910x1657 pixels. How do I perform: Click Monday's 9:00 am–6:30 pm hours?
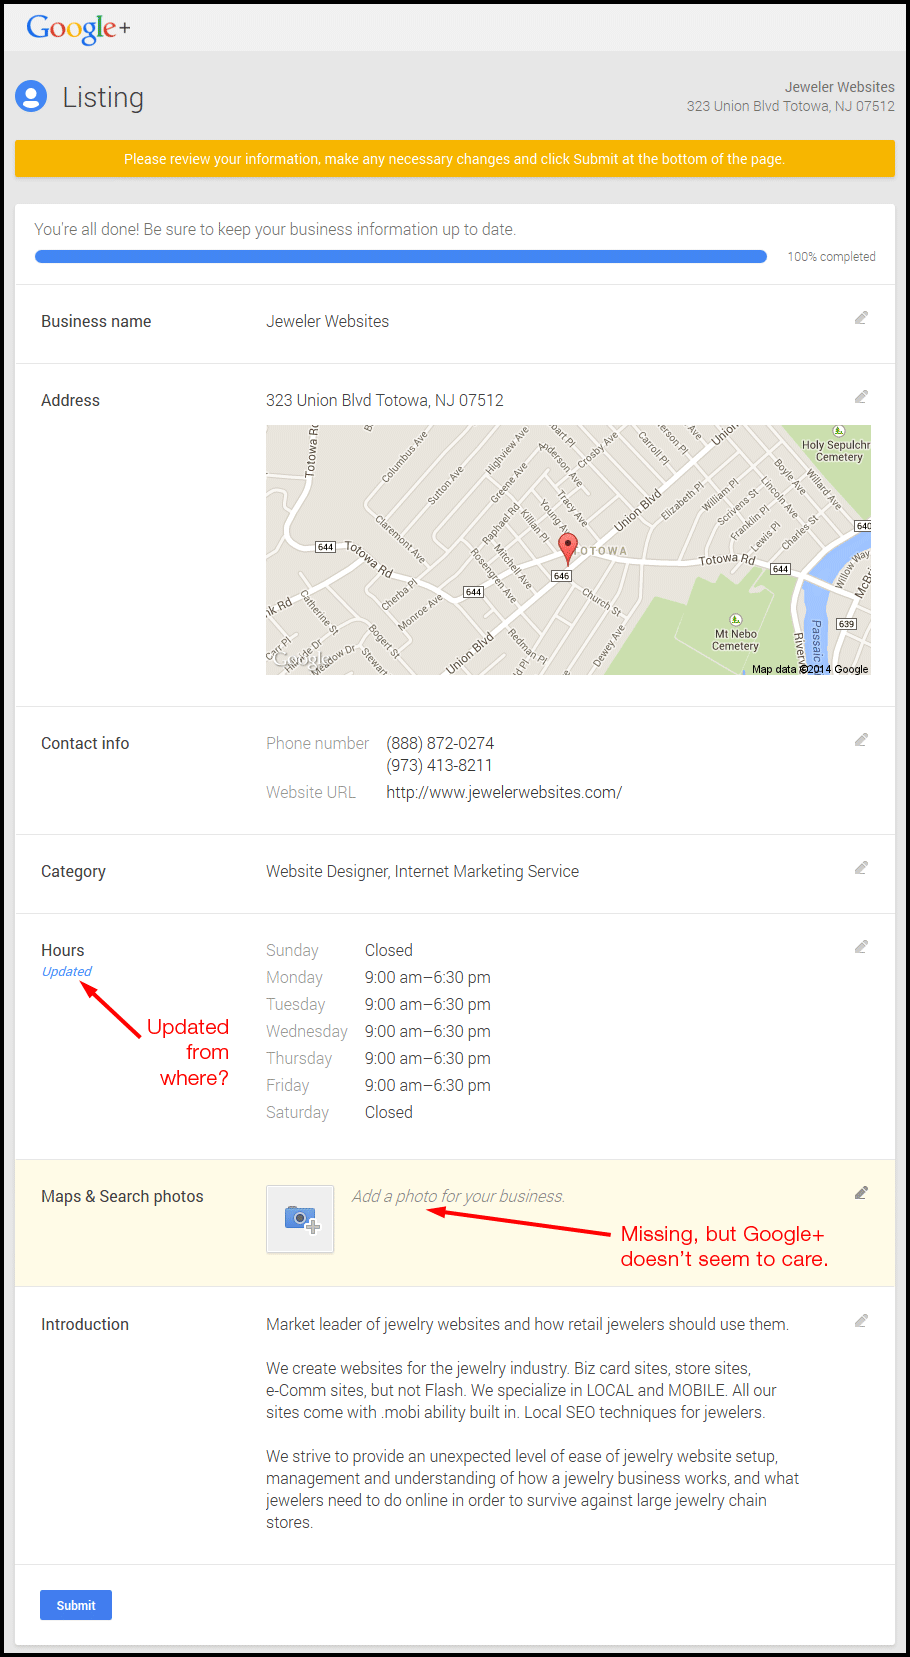click(428, 977)
